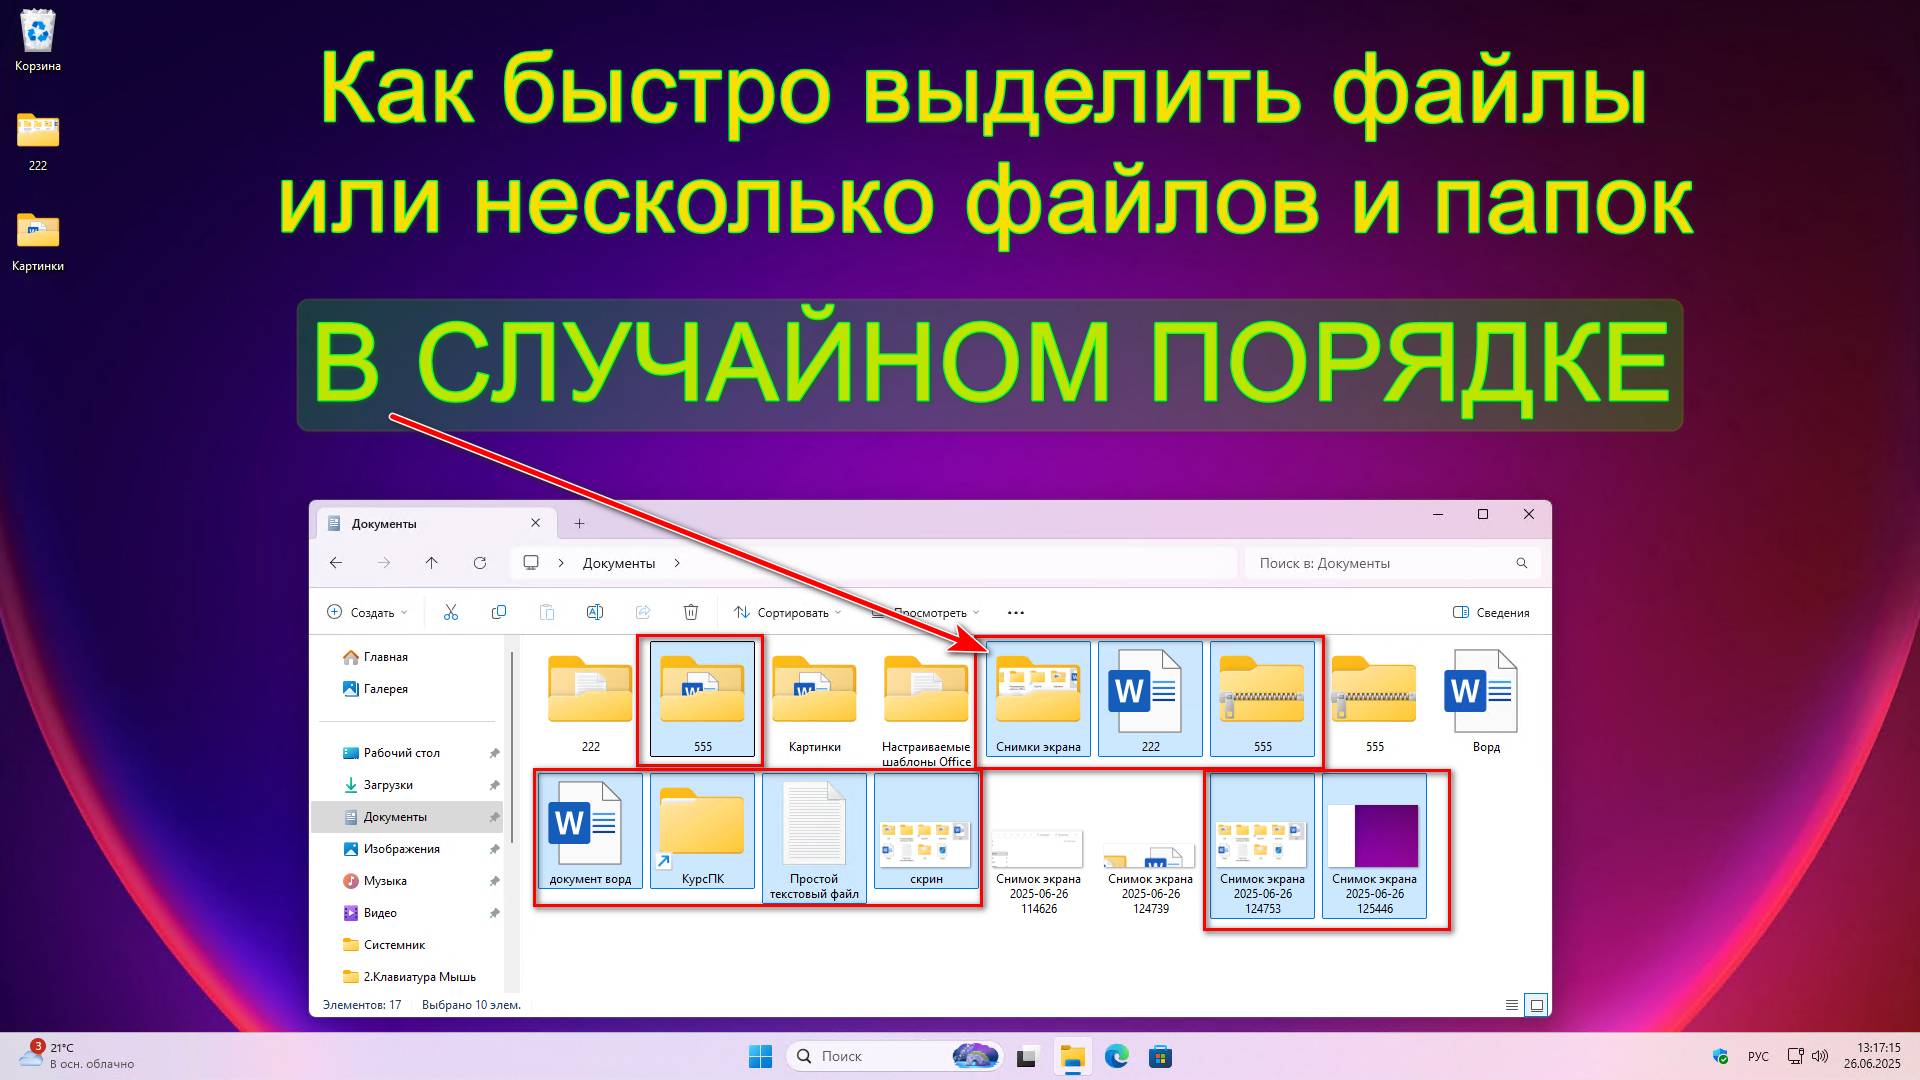Click the volume speaker icon in system tray
The image size is (1920, 1080).
pyautogui.click(x=1820, y=1056)
